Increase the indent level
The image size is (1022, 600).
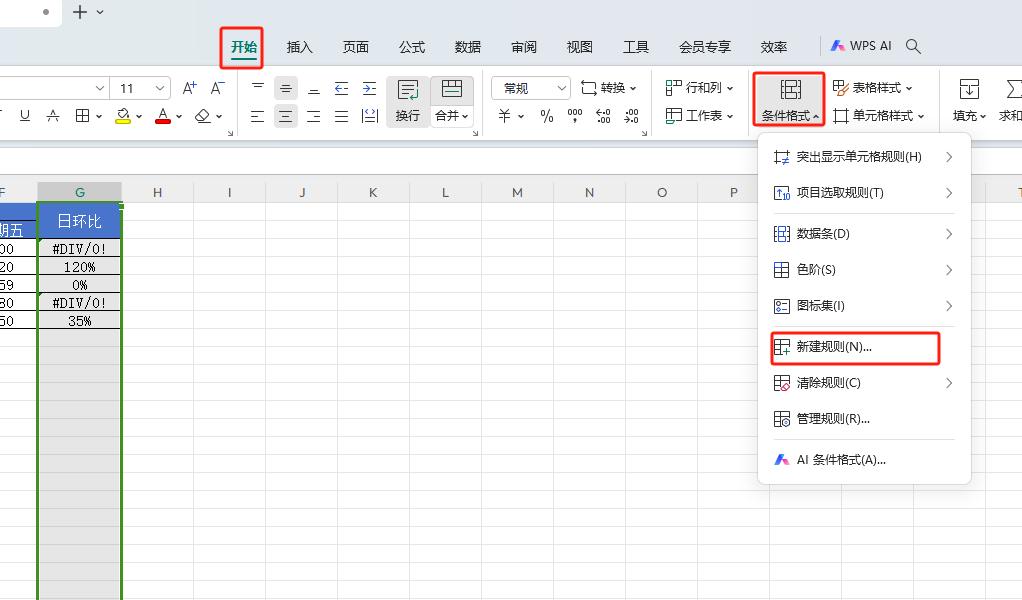[370, 88]
